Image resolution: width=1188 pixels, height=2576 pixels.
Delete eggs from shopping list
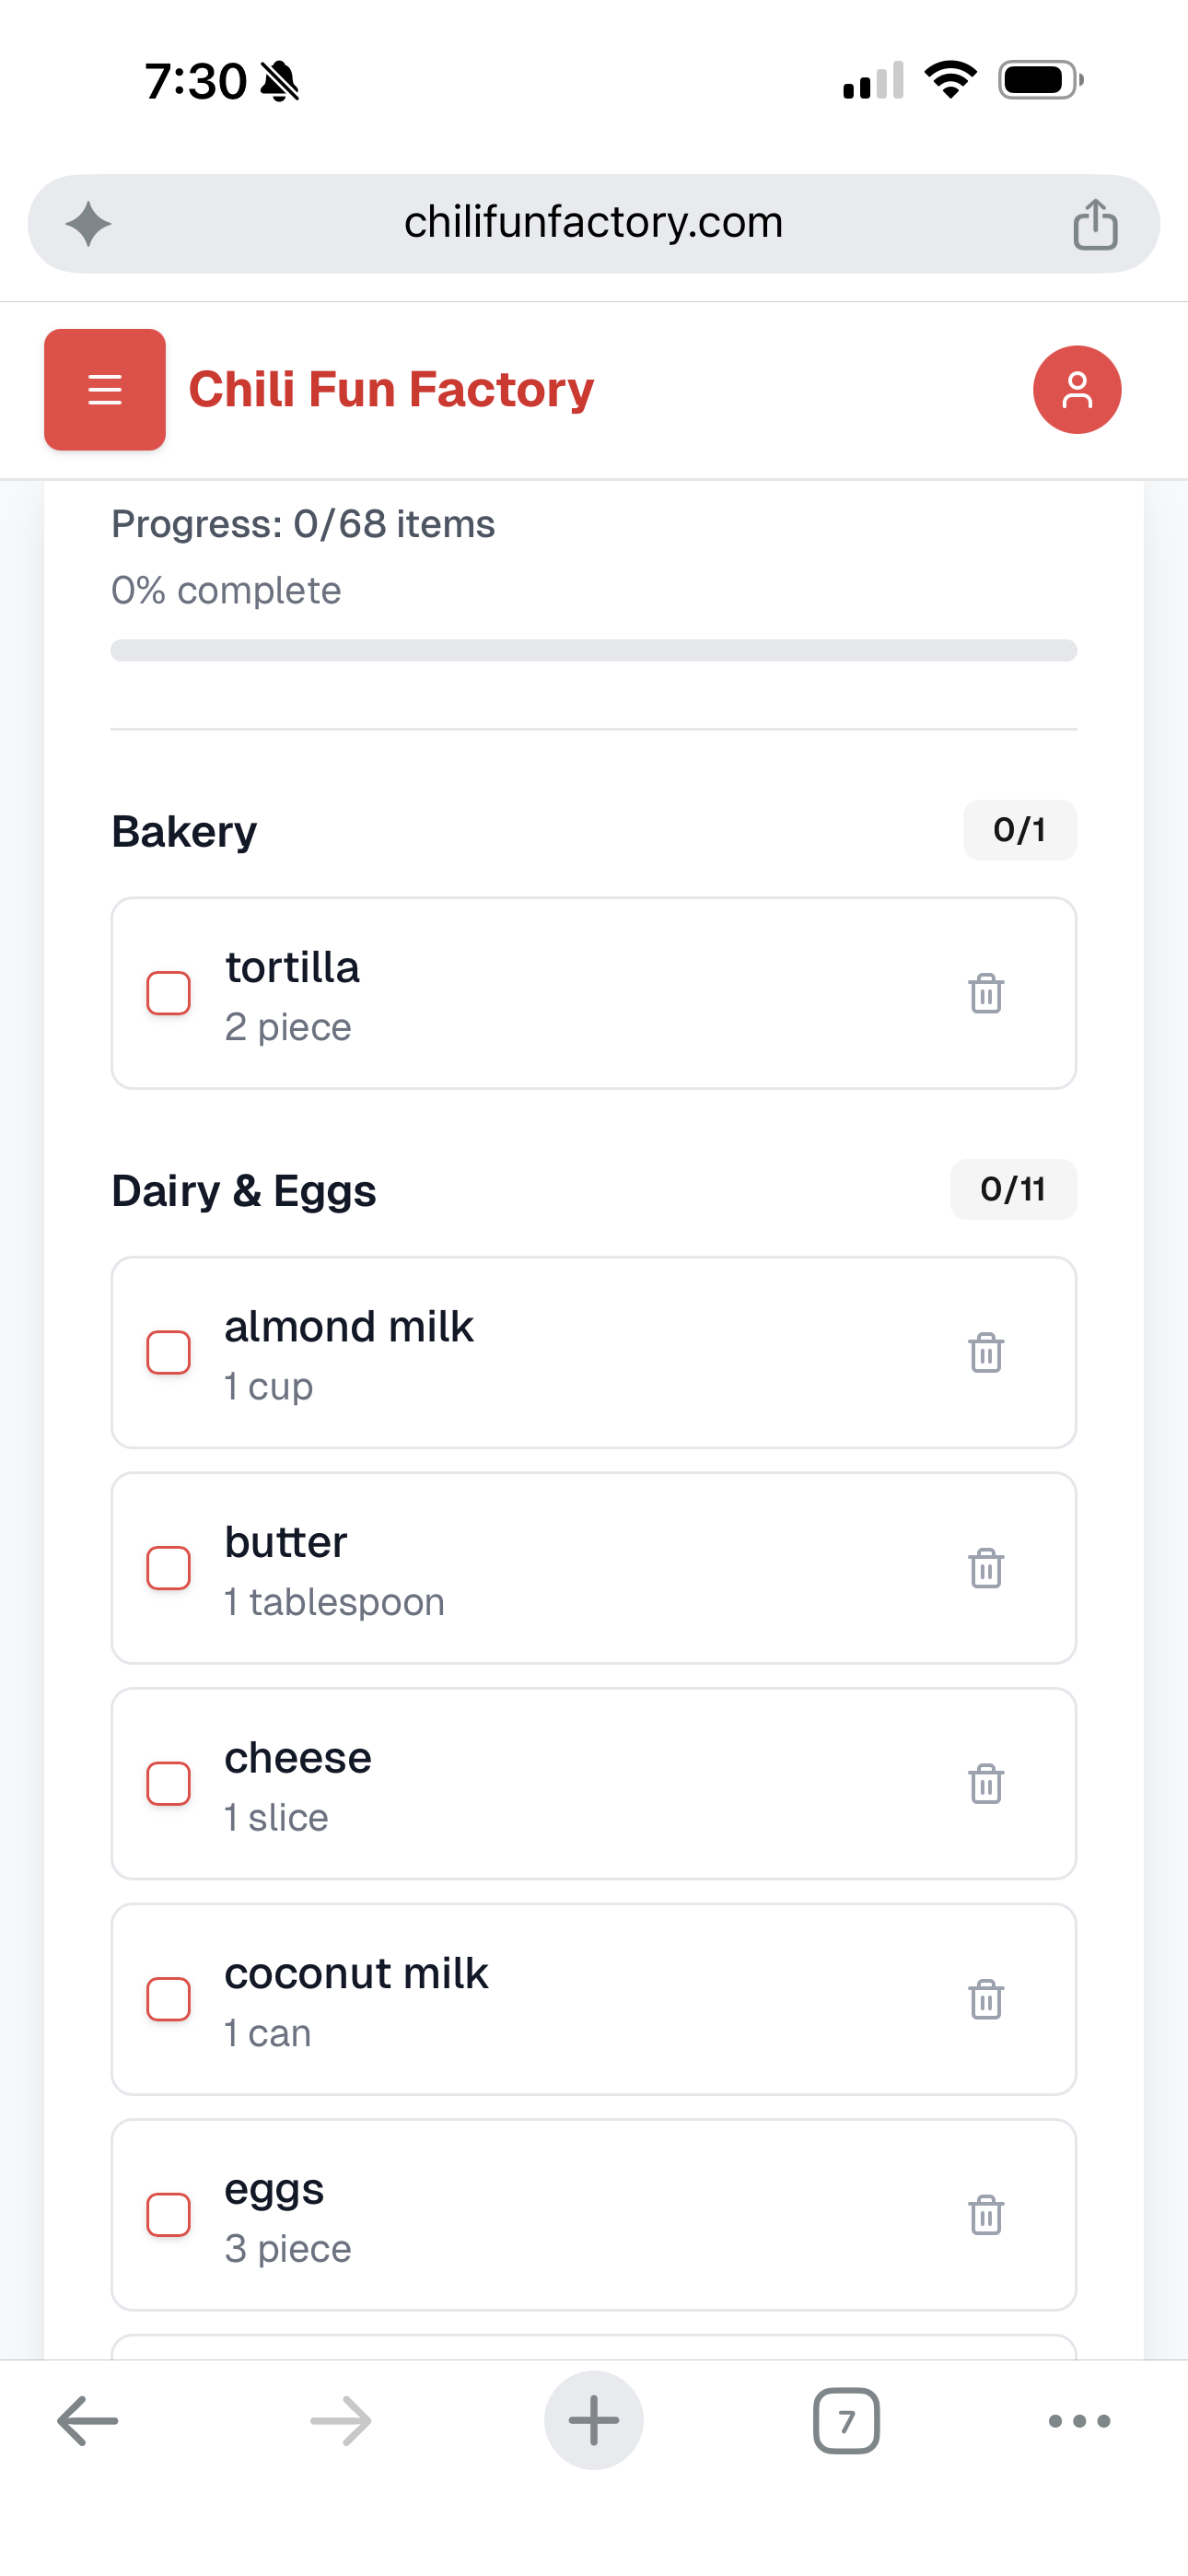tap(985, 2214)
